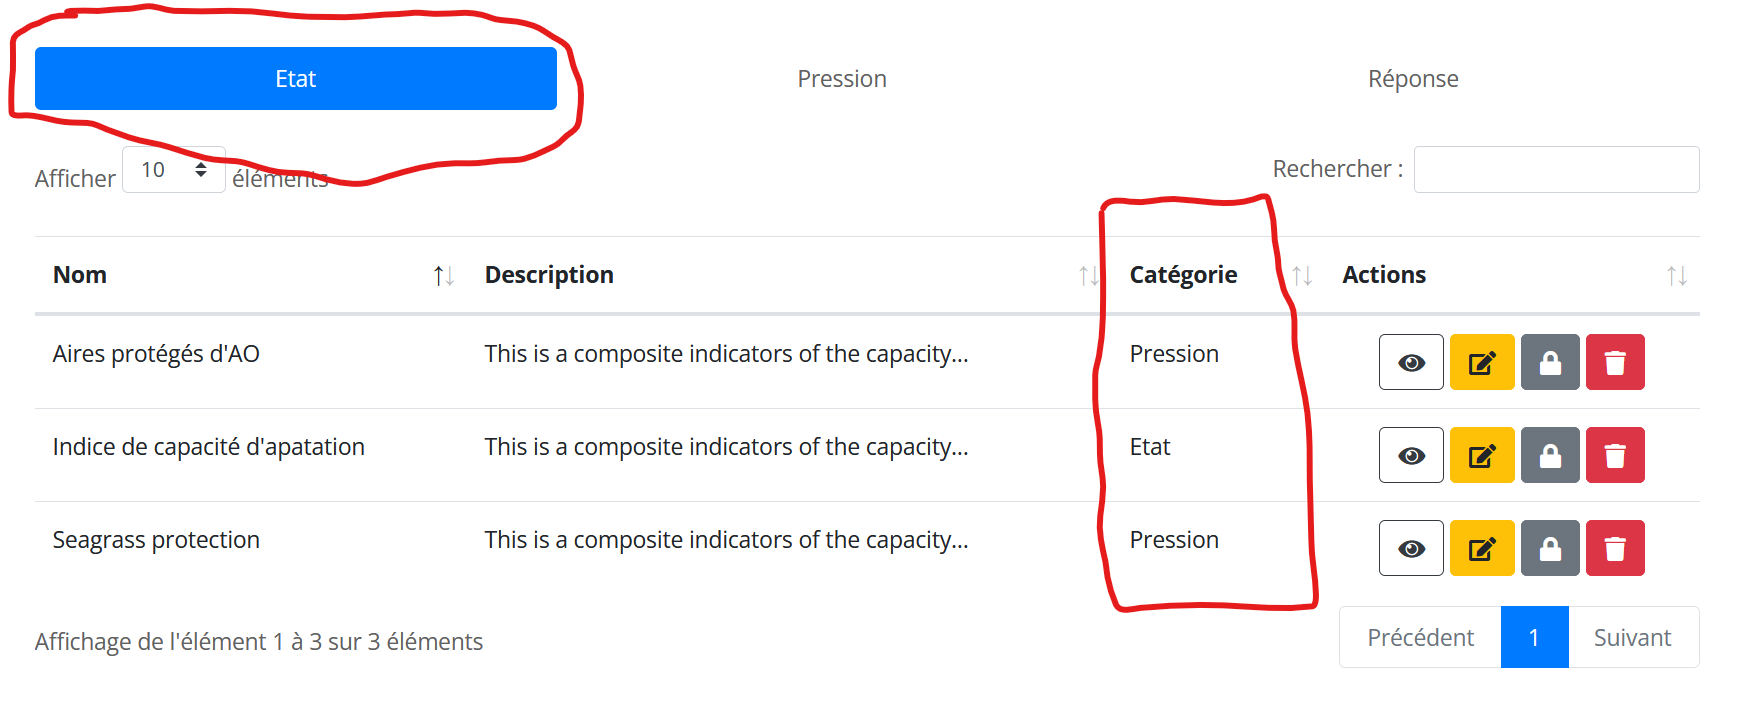Delete the Aires protégés d'AO row
The width and height of the screenshot is (1753, 708).
point(1615,362)
